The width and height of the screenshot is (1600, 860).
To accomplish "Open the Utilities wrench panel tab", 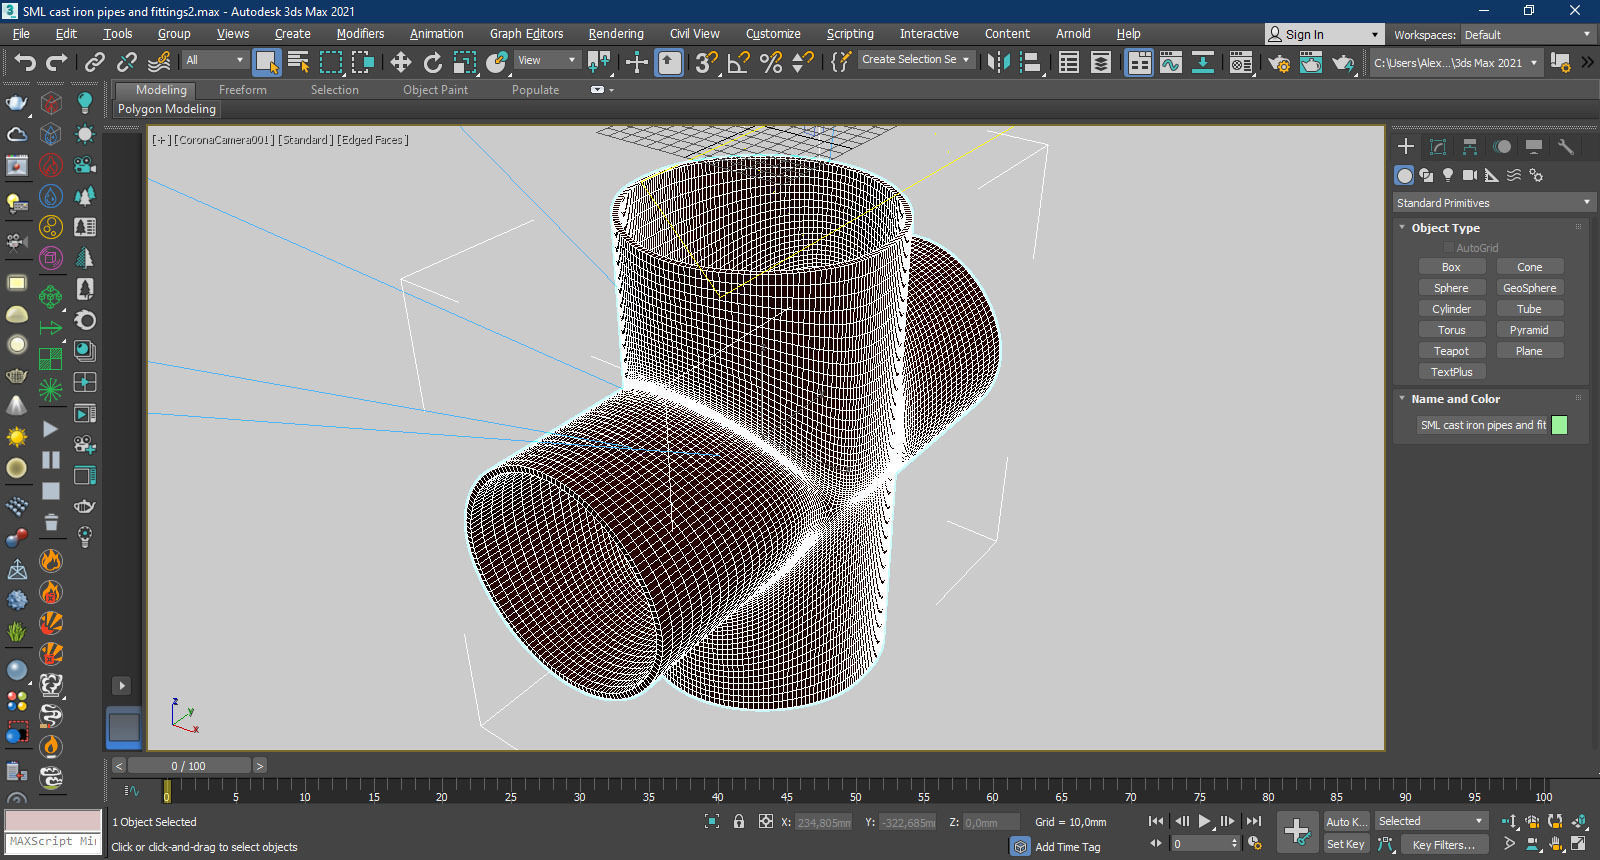I will pos(1566,146).
